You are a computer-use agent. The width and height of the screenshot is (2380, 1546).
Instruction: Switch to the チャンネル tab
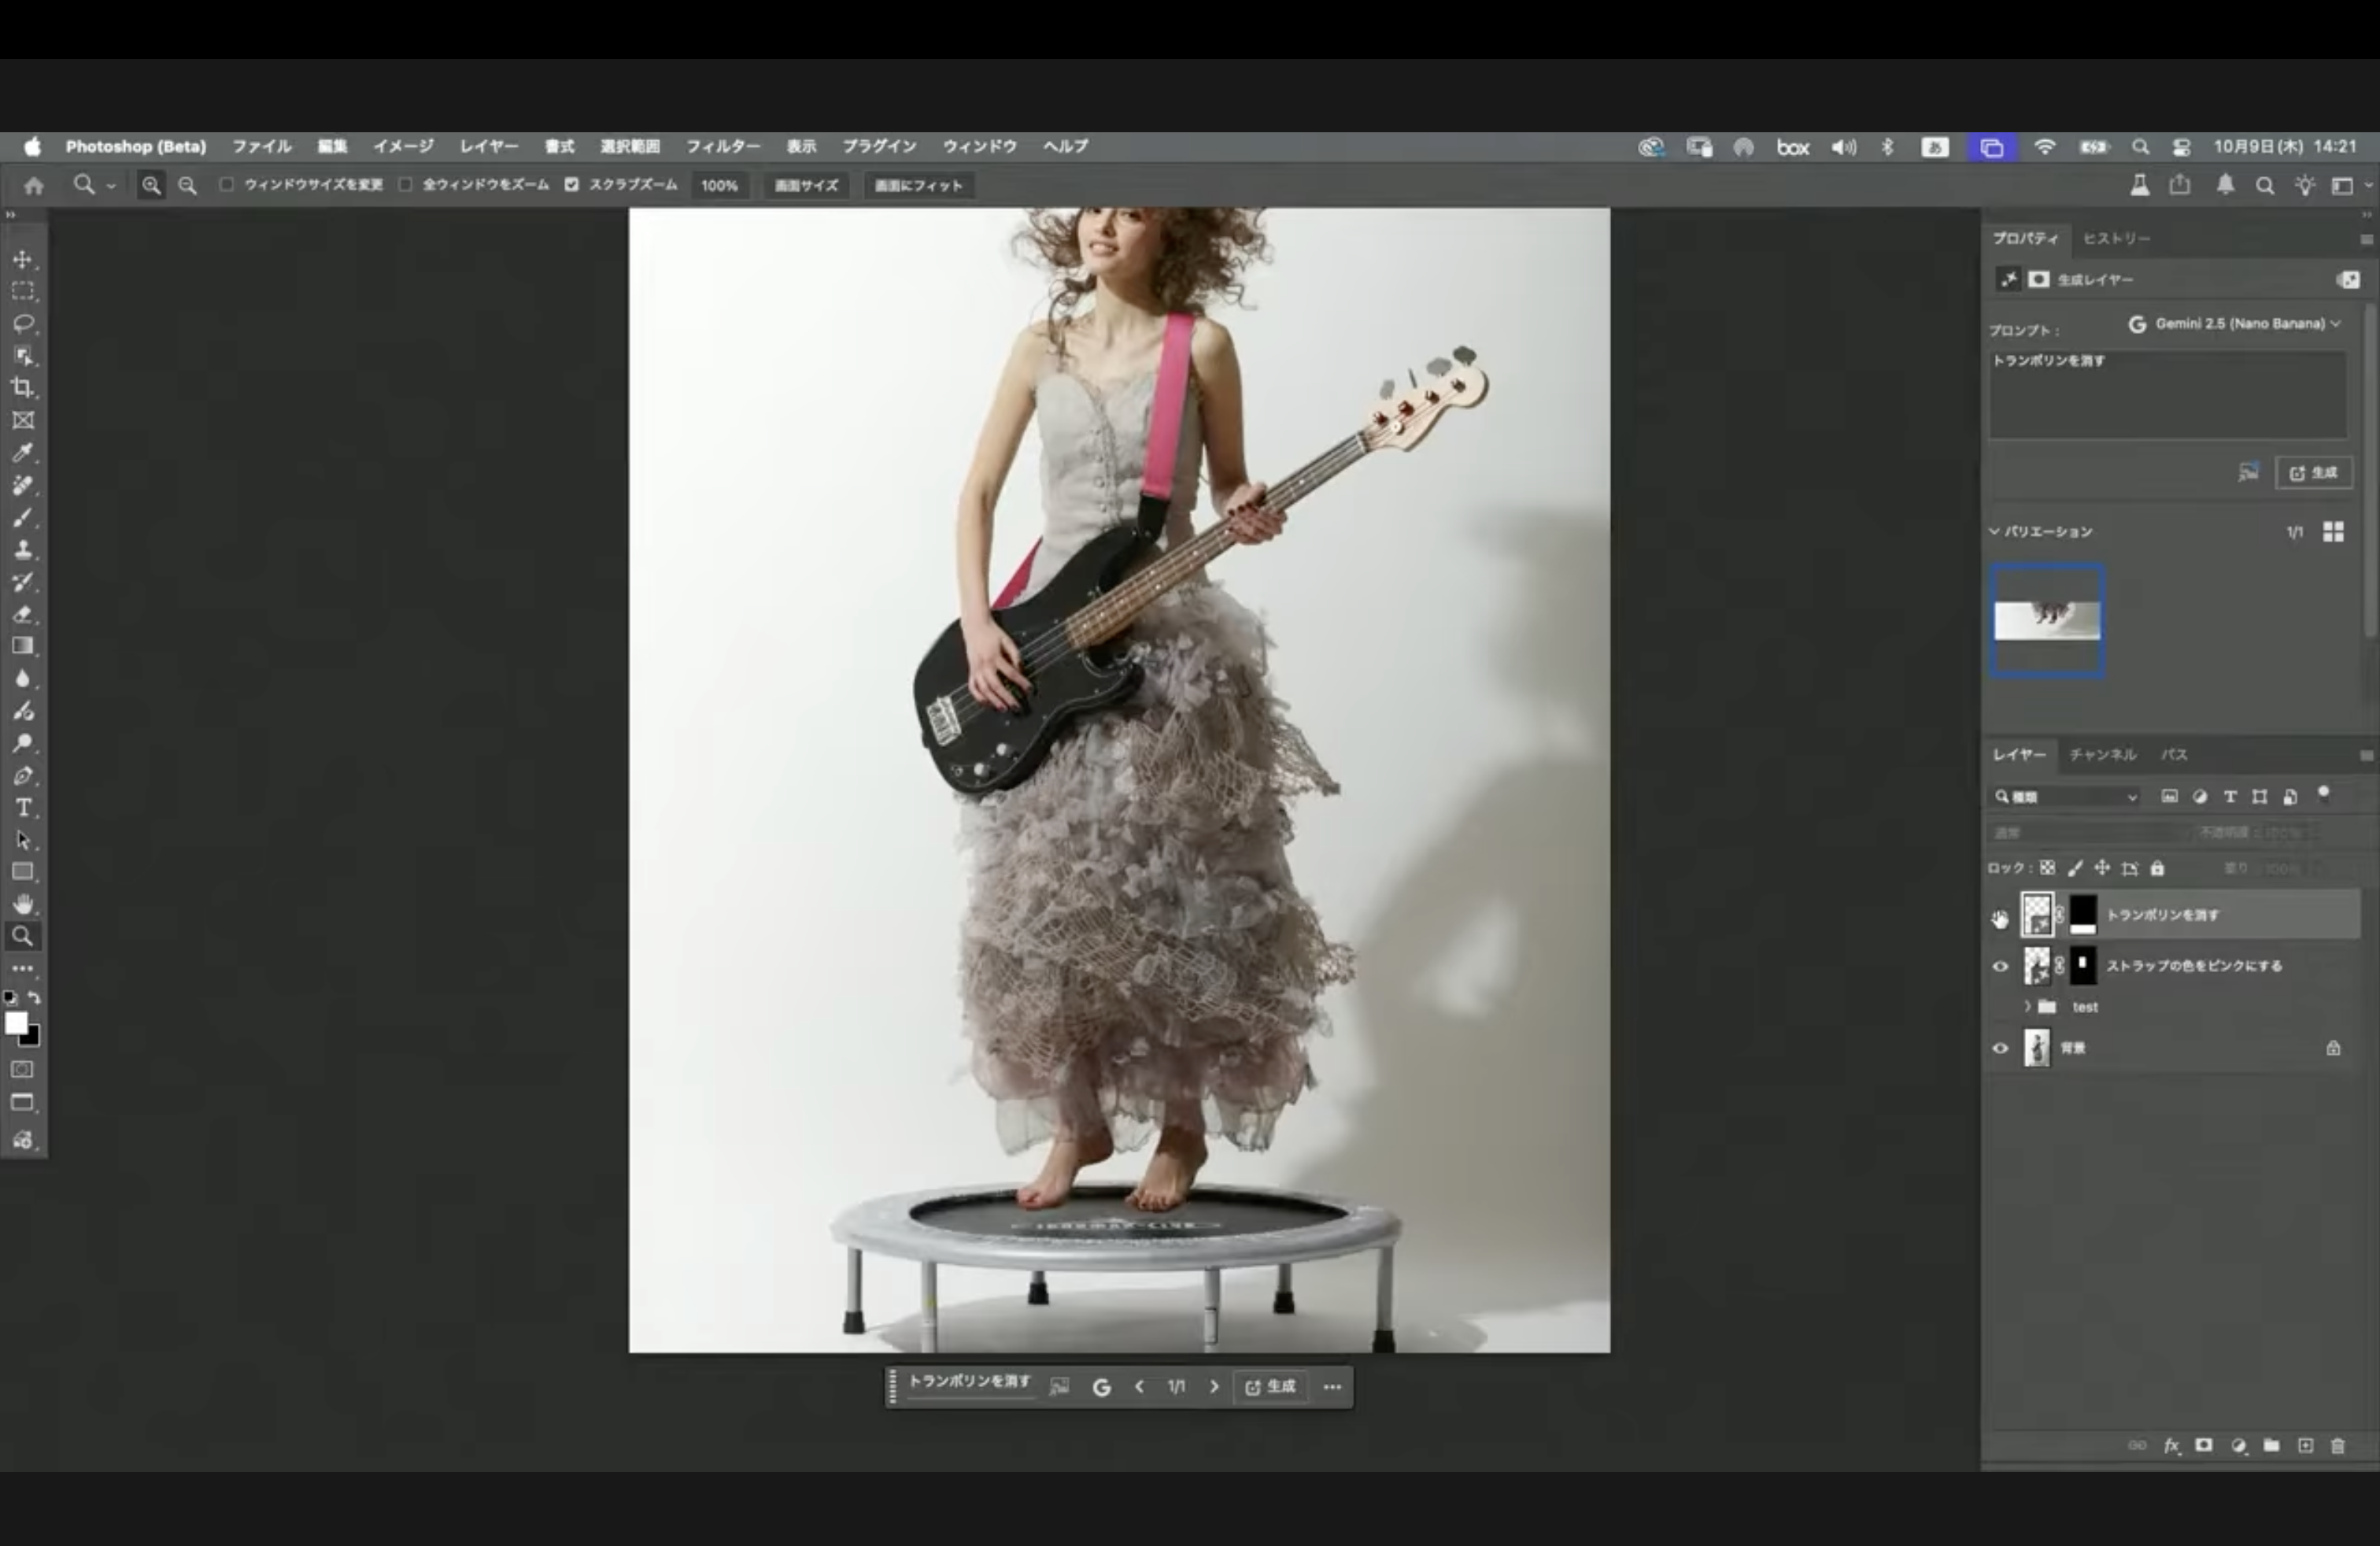2102,755
